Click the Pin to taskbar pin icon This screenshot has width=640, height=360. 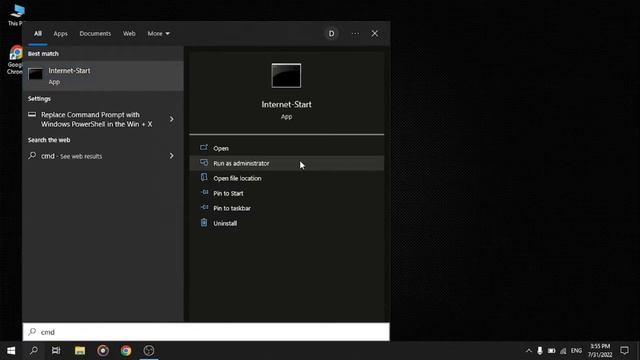204,207
